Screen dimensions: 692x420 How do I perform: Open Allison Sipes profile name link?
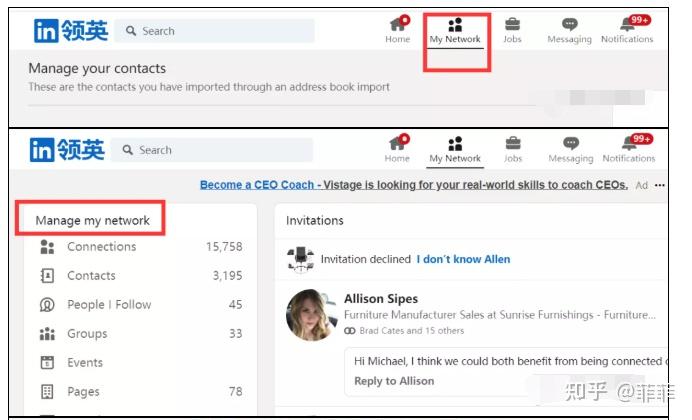pos(381,299)
